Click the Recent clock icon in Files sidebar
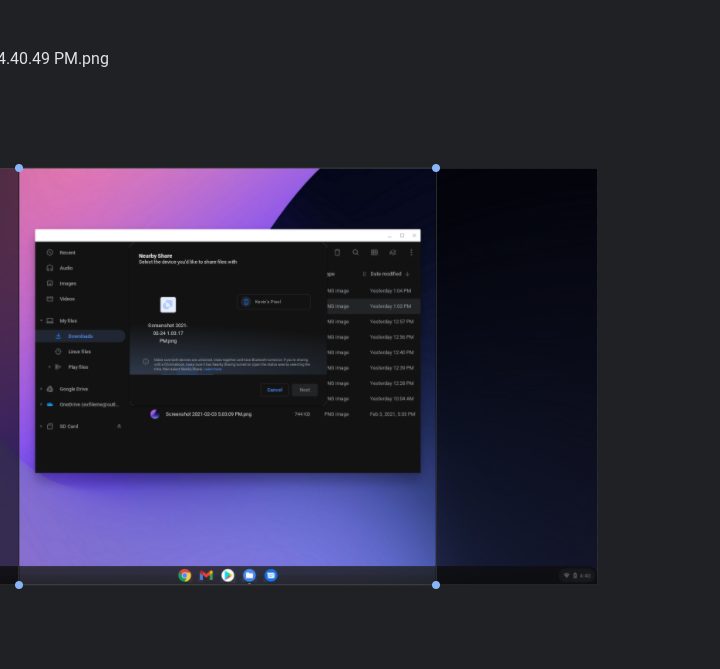This screenshot has width=720, height=669. pos(50,253)
